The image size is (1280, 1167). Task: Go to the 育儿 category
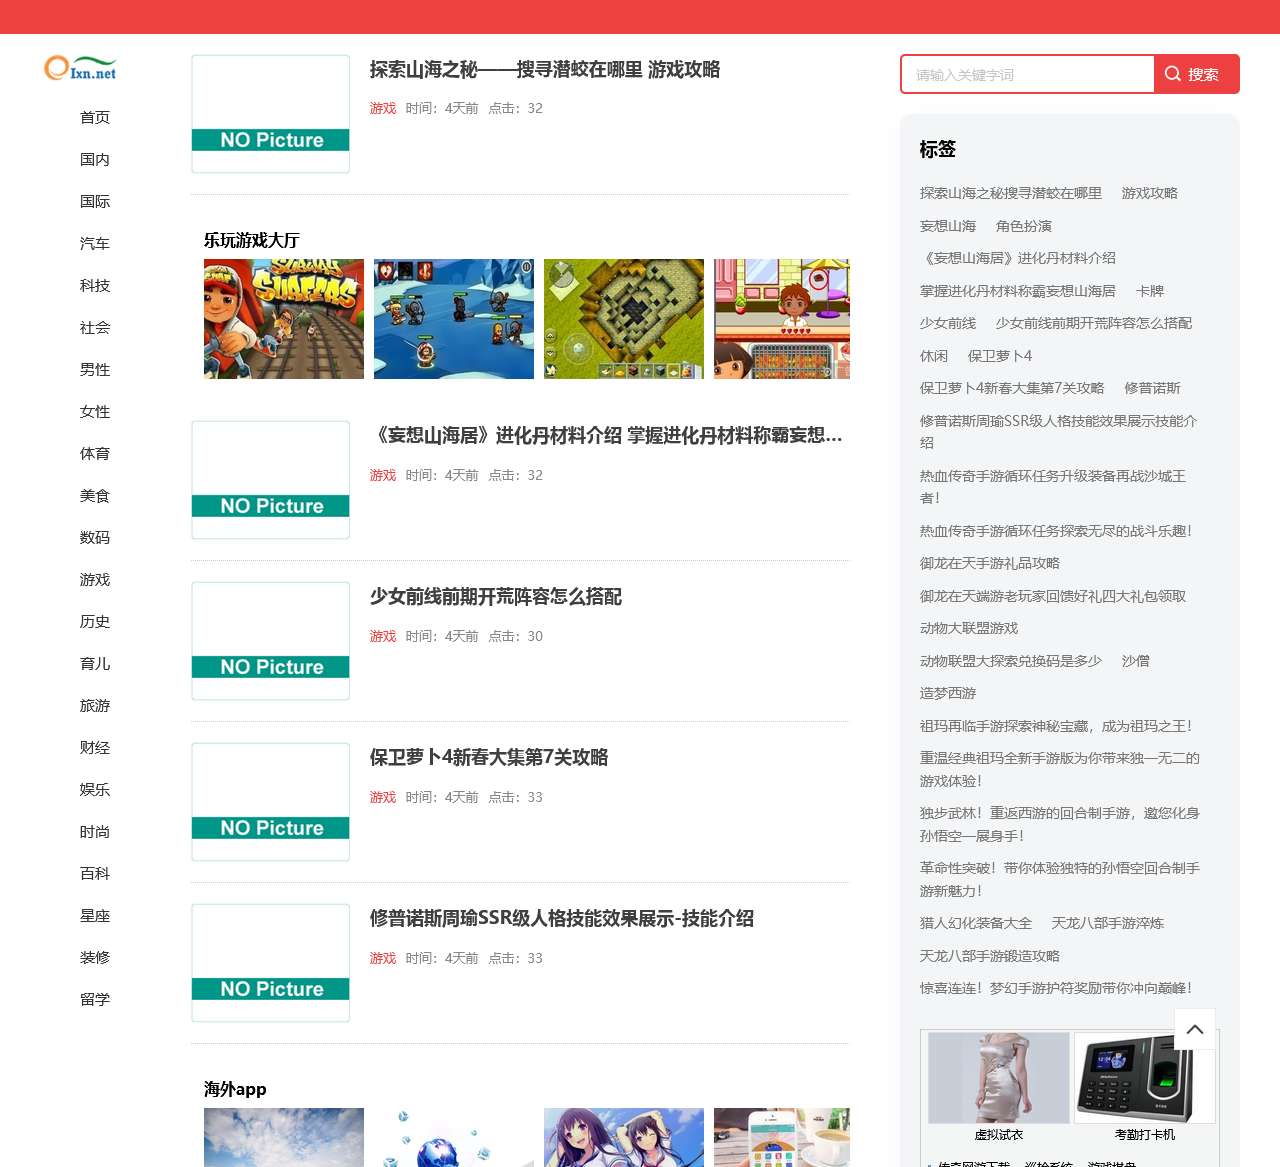click(95, 663)
